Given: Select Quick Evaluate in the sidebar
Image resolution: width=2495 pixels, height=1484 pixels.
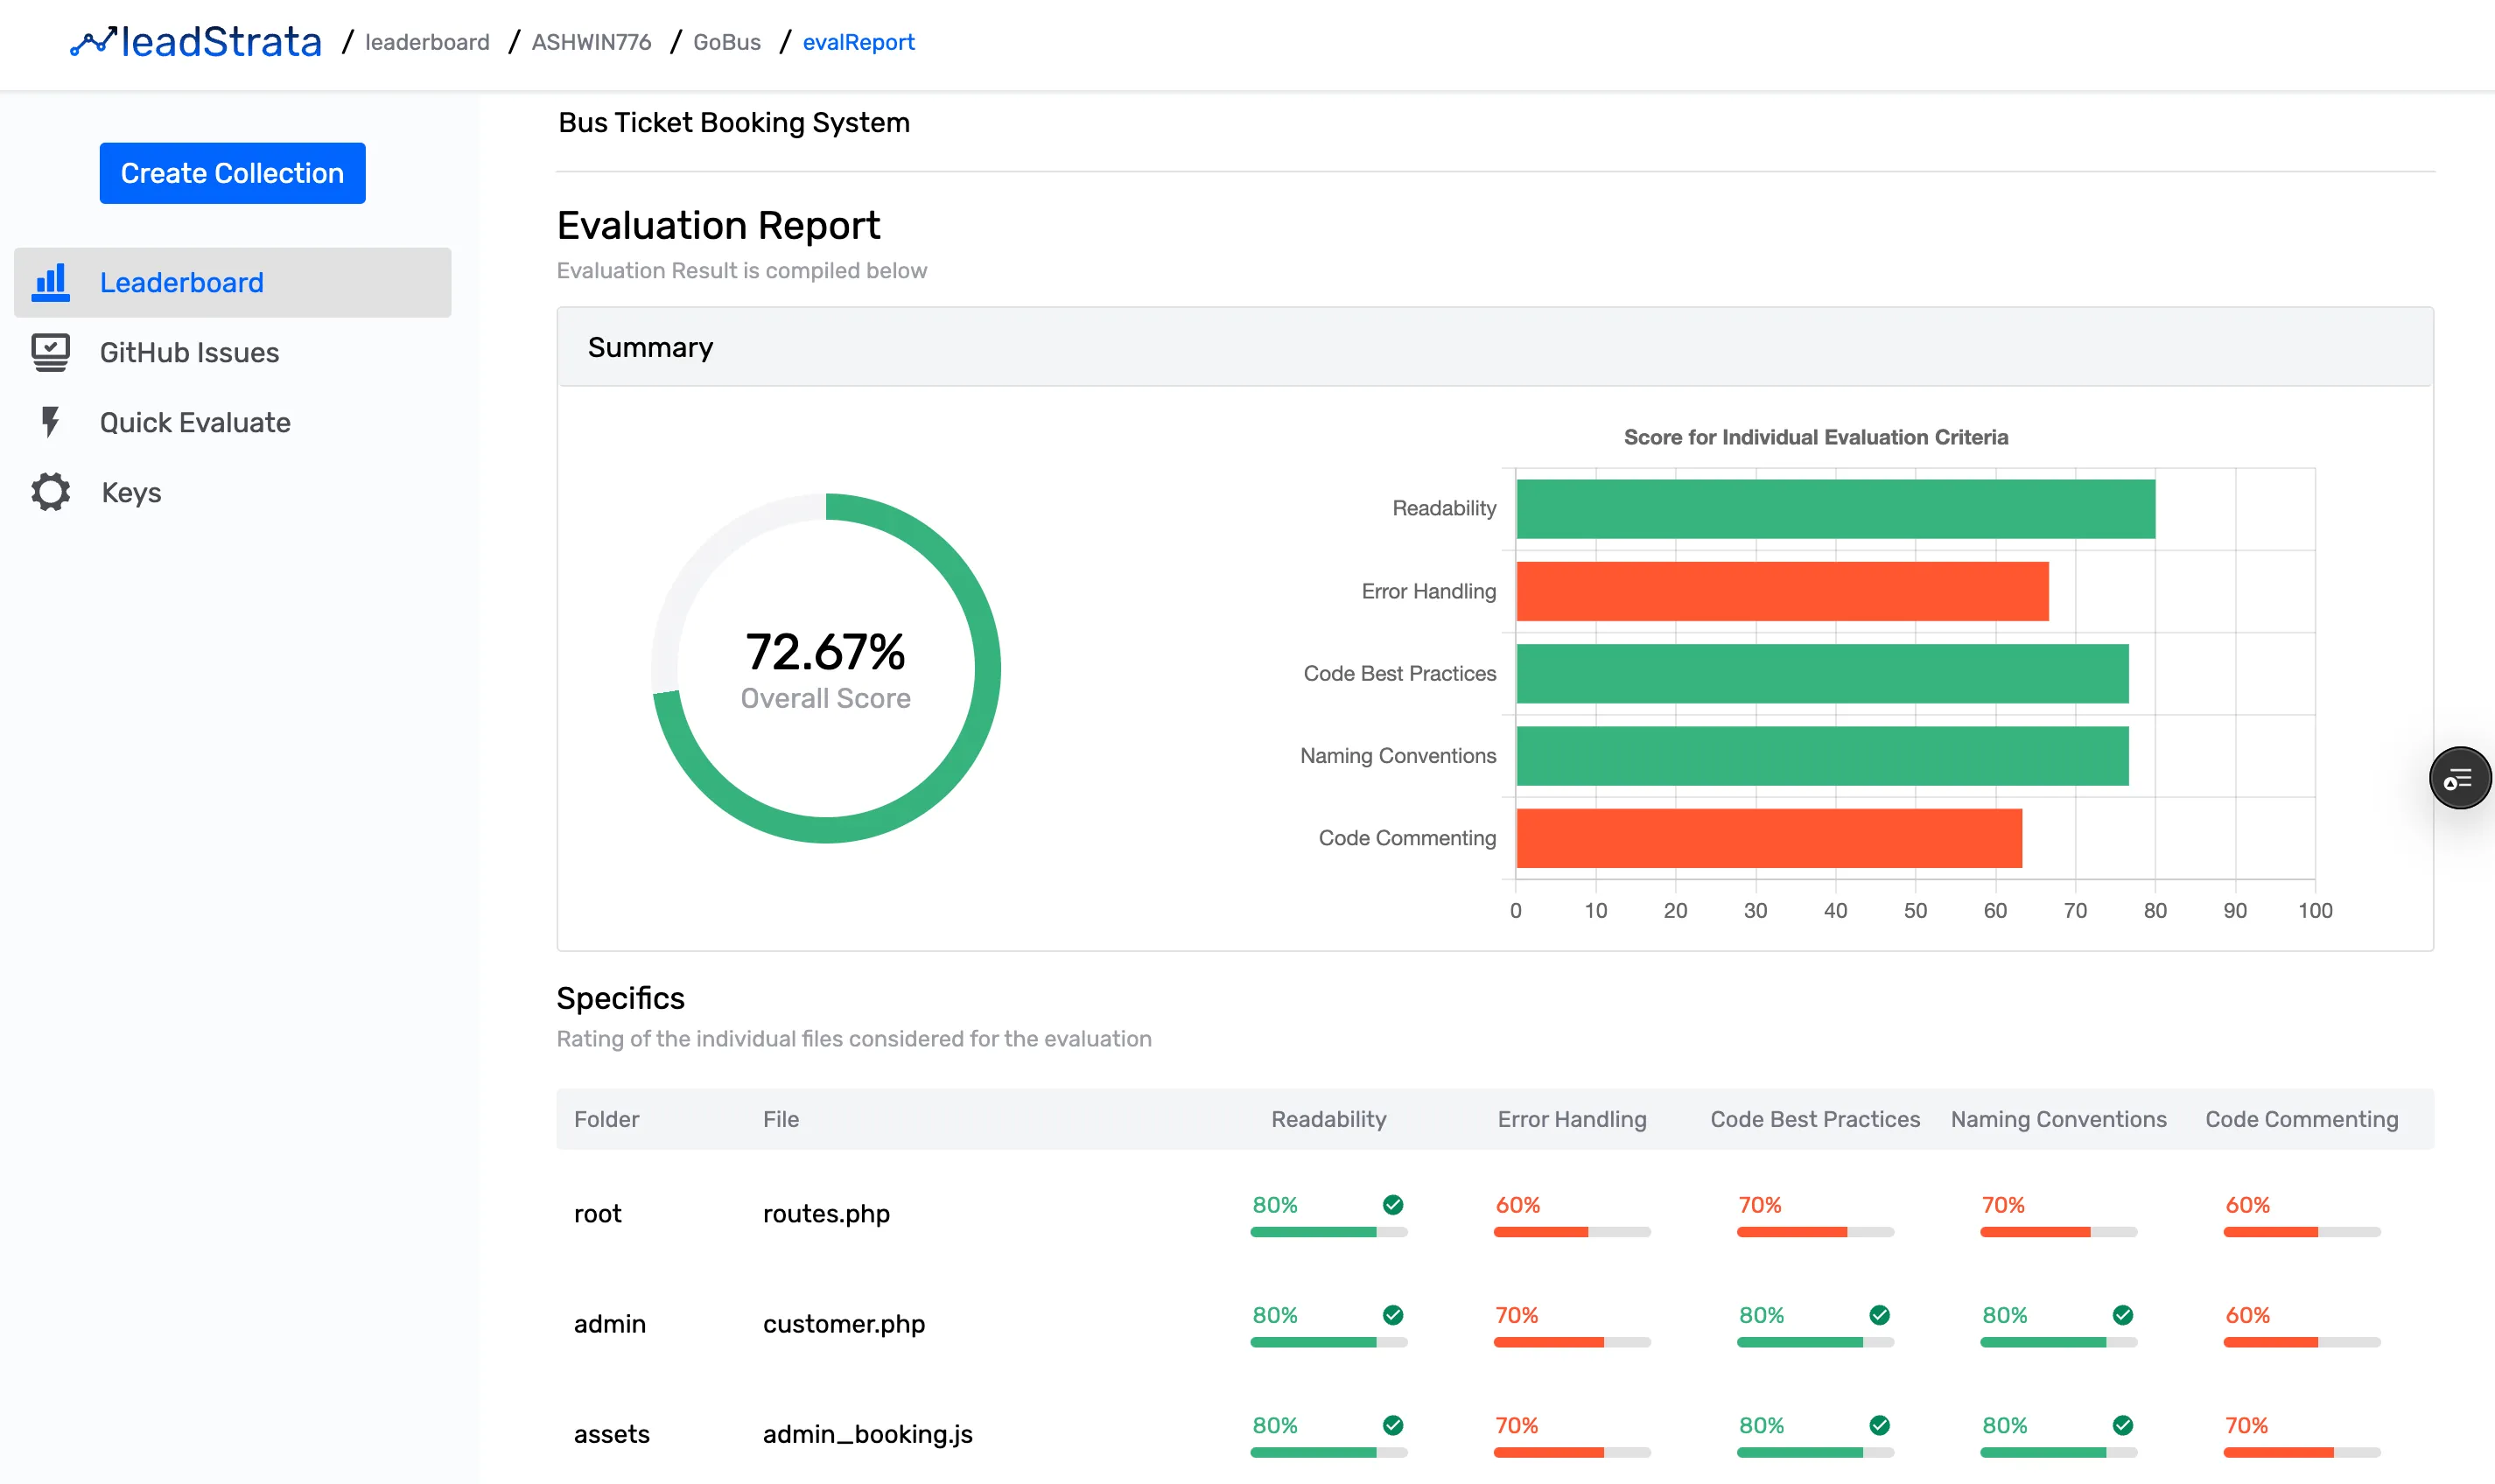Looking at the screenshot, I should click(195, 422).
